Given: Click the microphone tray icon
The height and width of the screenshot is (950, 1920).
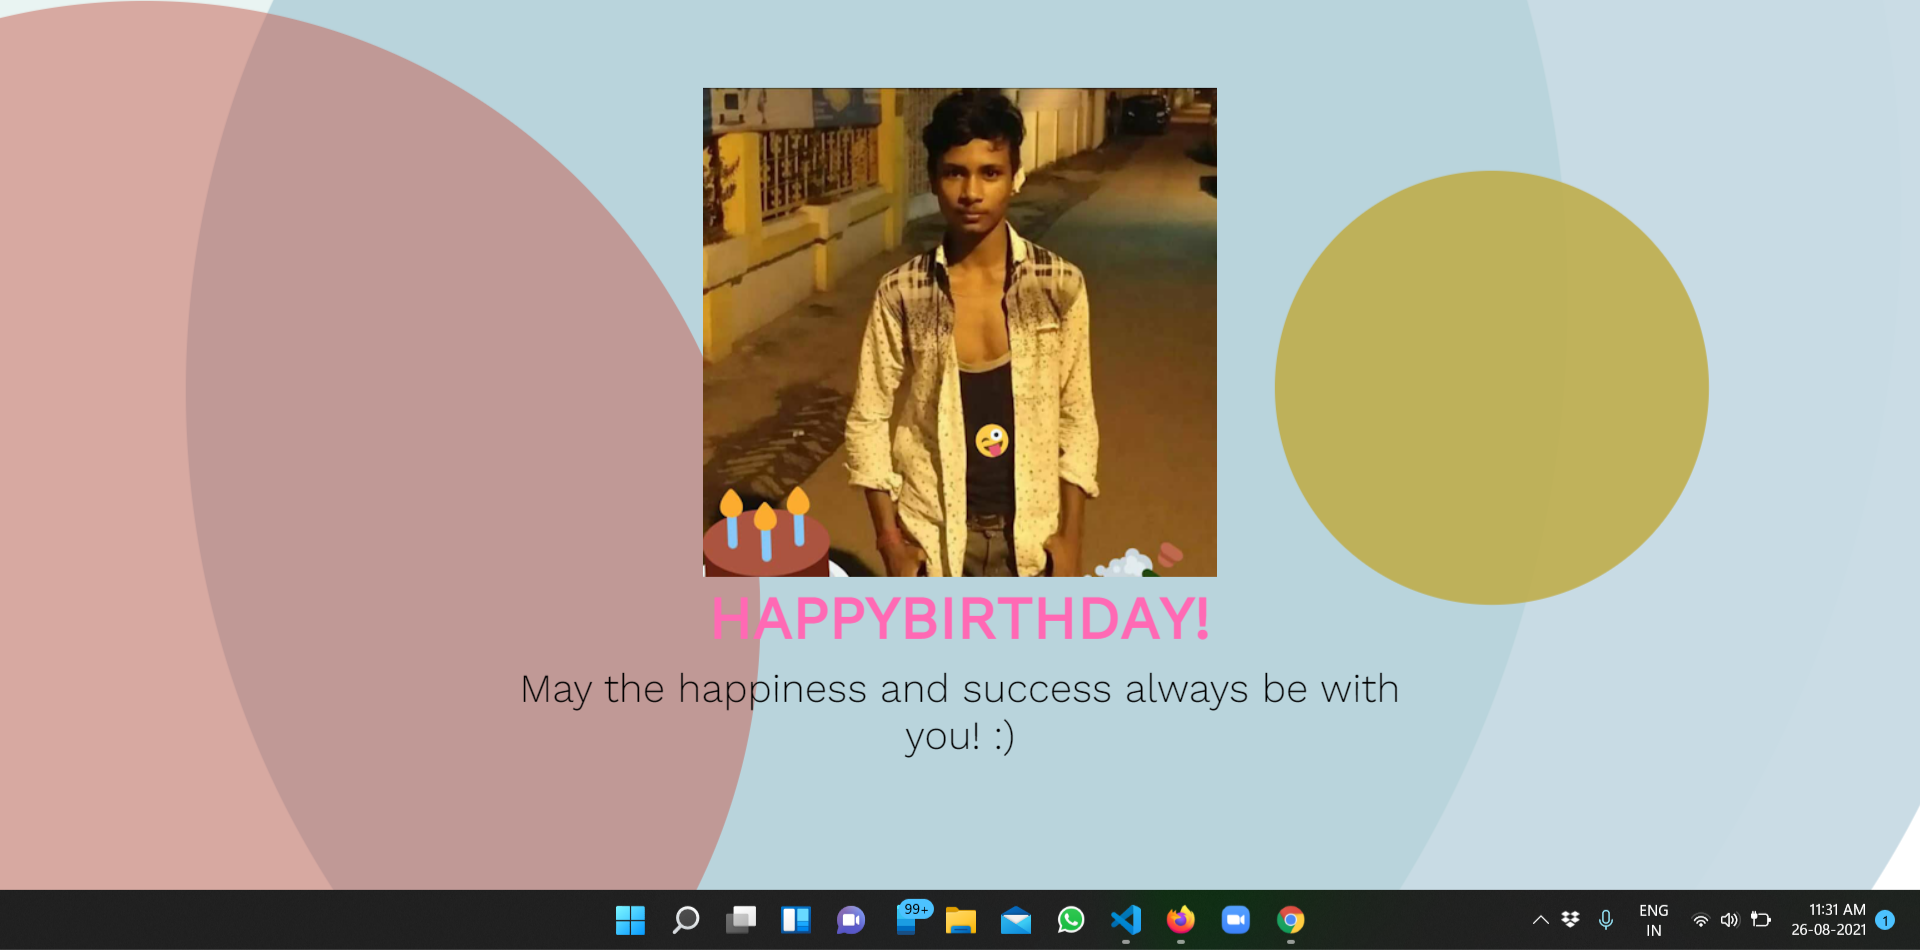Looking at the screenshot, I should coord(1606,920).
